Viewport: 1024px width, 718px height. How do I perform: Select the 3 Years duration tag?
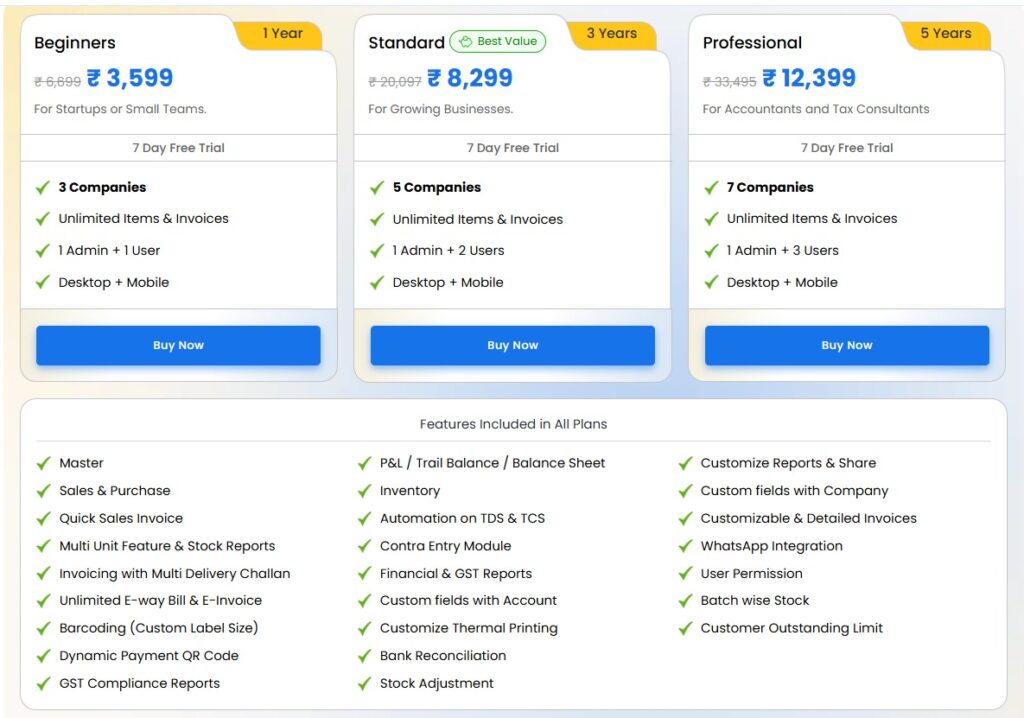coord(611,34)
